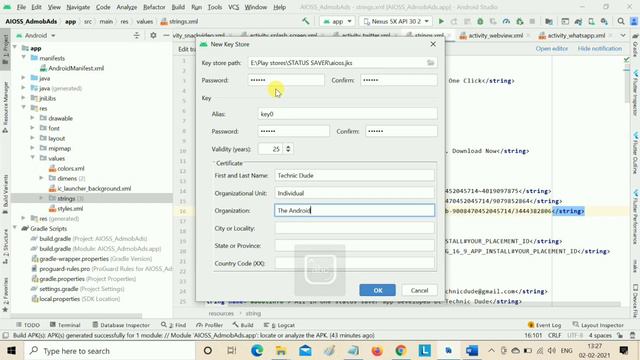The image size is (640, 360).
Task: Open Mail app from taskbar
Action: tap(305, 351)
